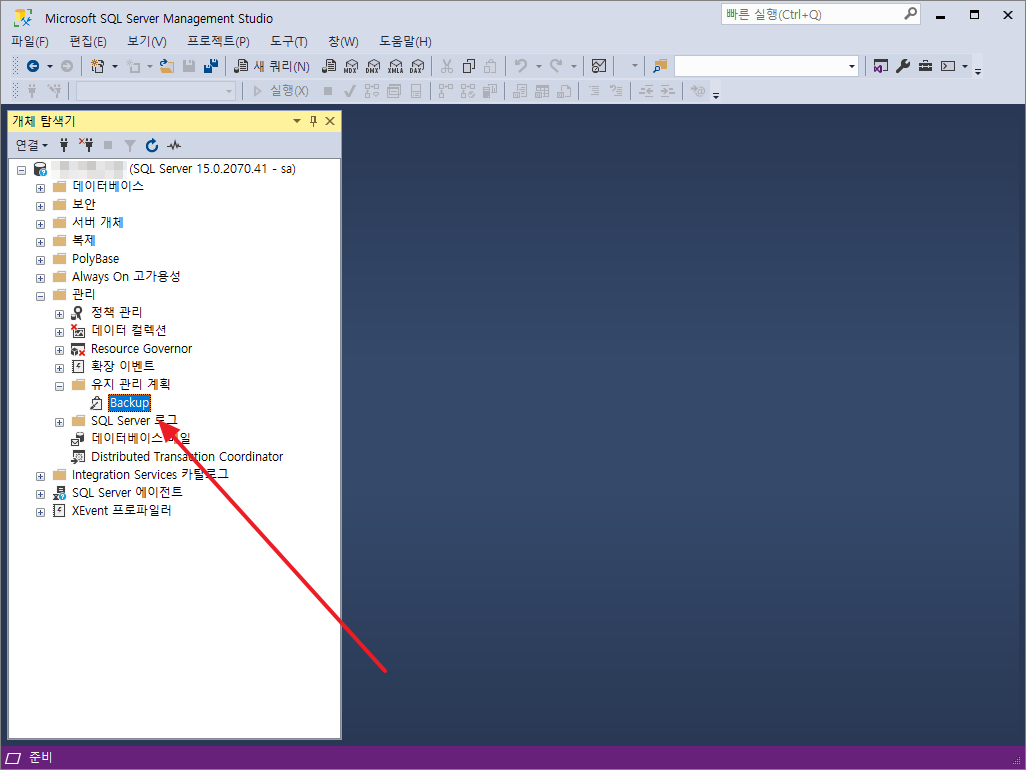
Task: Expand the PolyBase folder
Action: [x=41, y=260]
